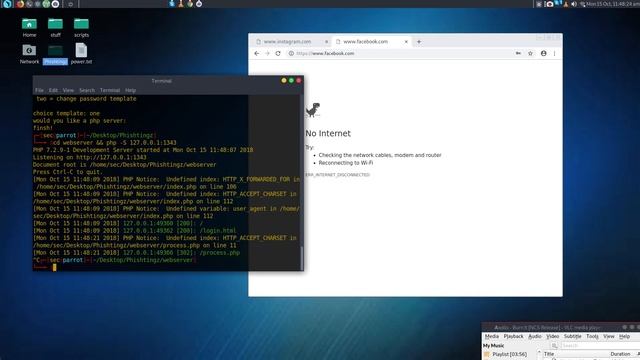Click the 'Listening on http://127.0.0.1:1343' terminal line
The height and width of the screenshot is (360, 640).
tap(89, 158)
